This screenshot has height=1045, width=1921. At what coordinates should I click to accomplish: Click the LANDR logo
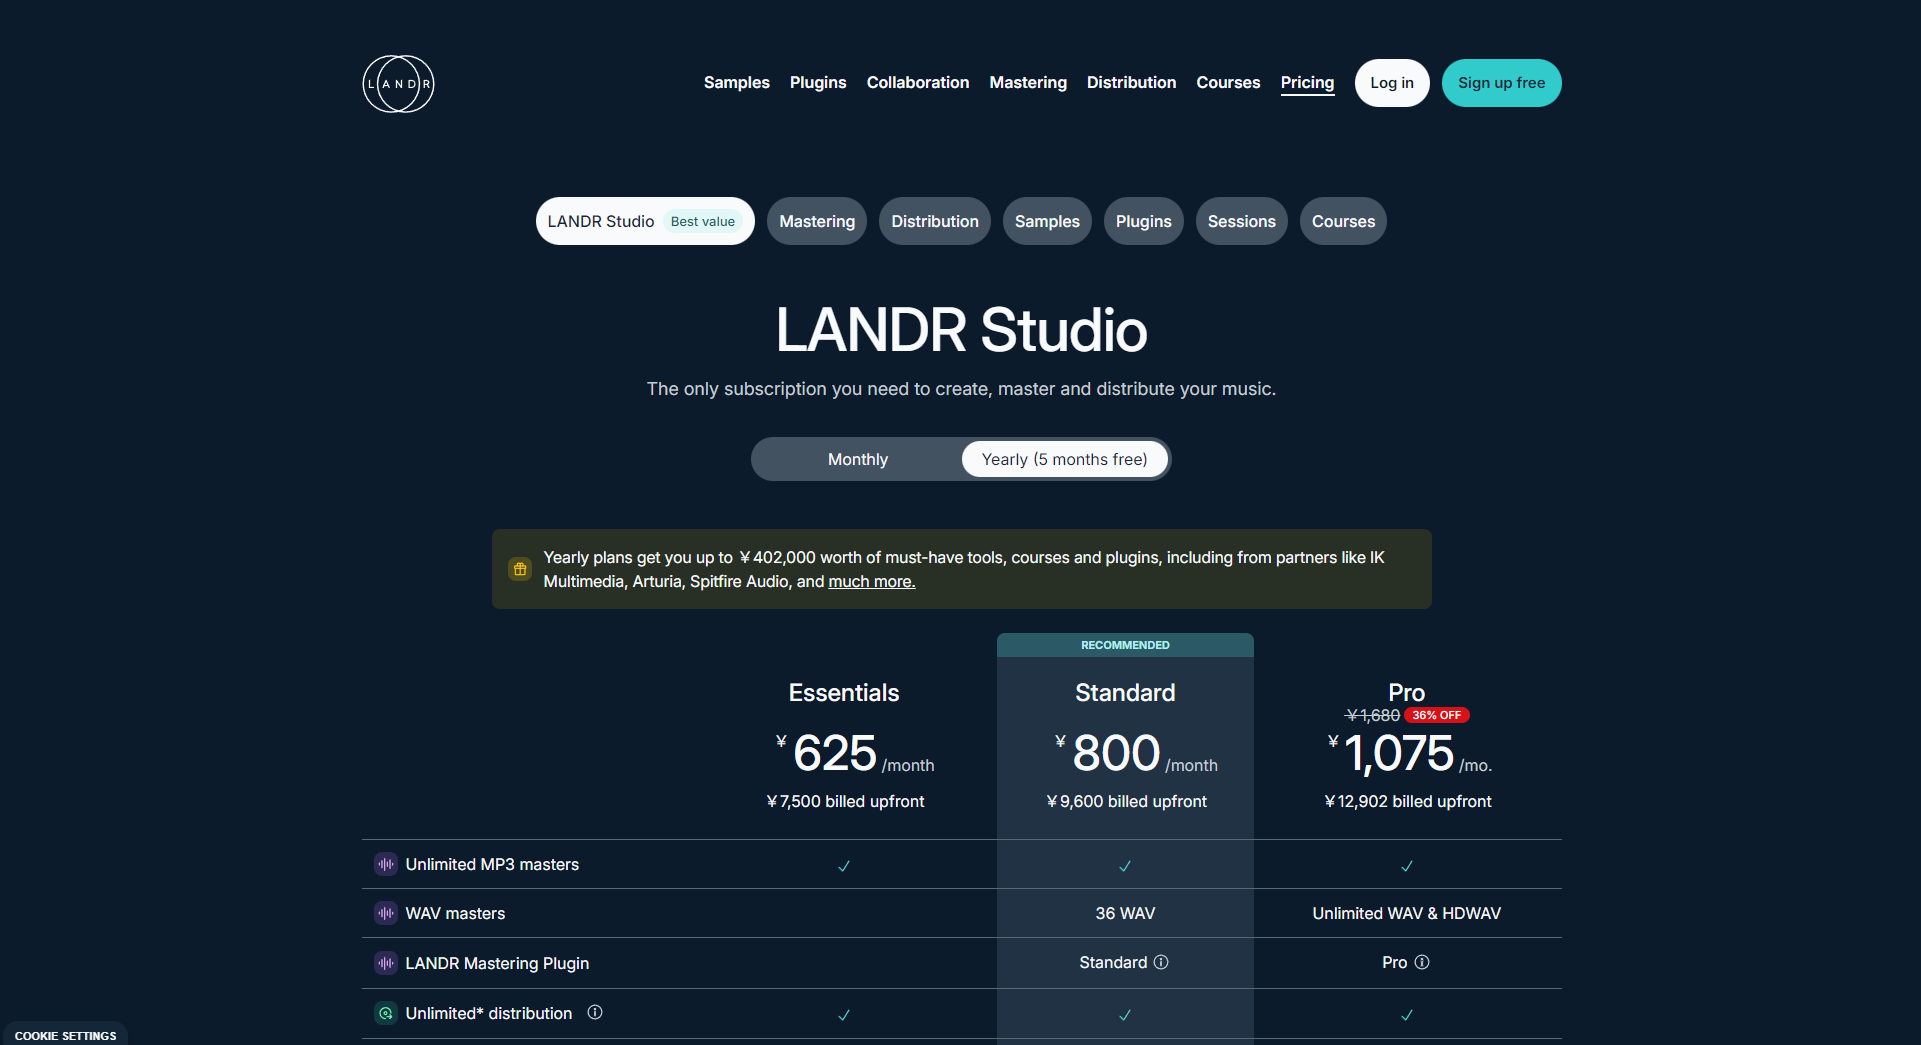[397, 84]
